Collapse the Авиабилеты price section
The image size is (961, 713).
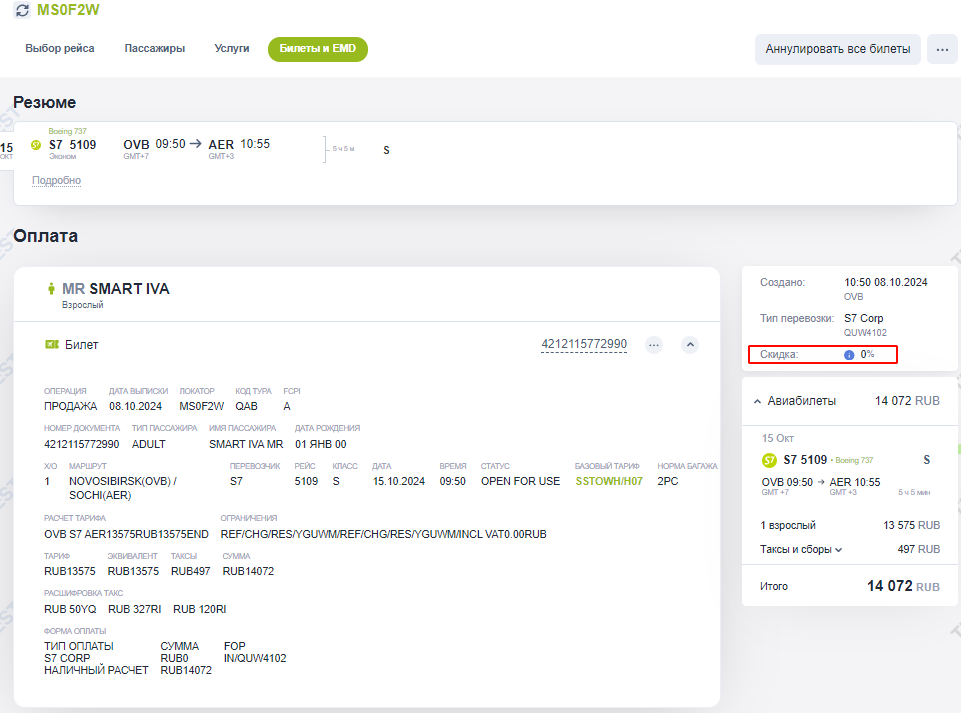758,402
